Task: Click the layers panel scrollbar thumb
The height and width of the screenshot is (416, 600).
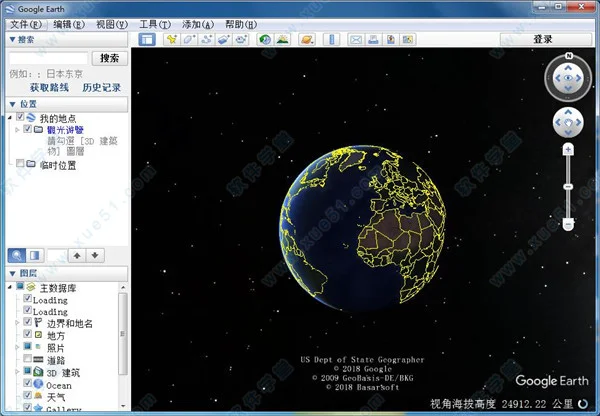Action: coord(122,333)
